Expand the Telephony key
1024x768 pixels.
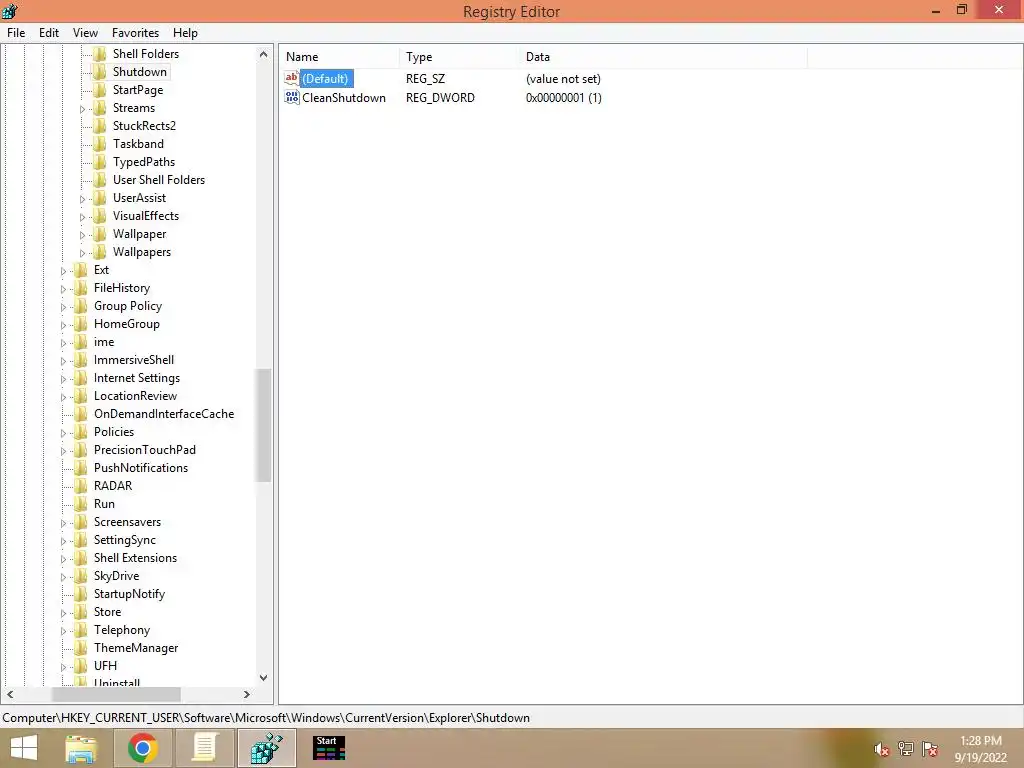(63, 631)
